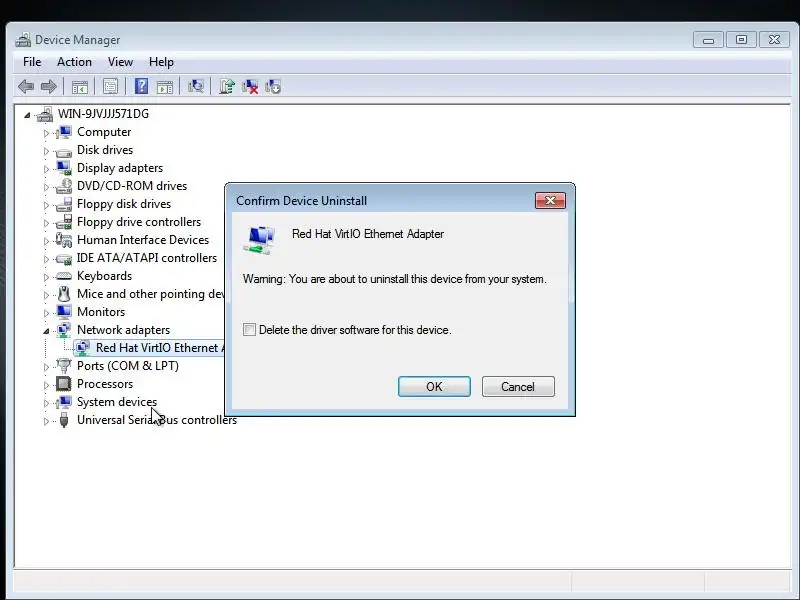The width and height of the screenshot is (800, 600).
Task: Expand the DVD/CD-ROM drives node
Action: [x=46, y=187]
